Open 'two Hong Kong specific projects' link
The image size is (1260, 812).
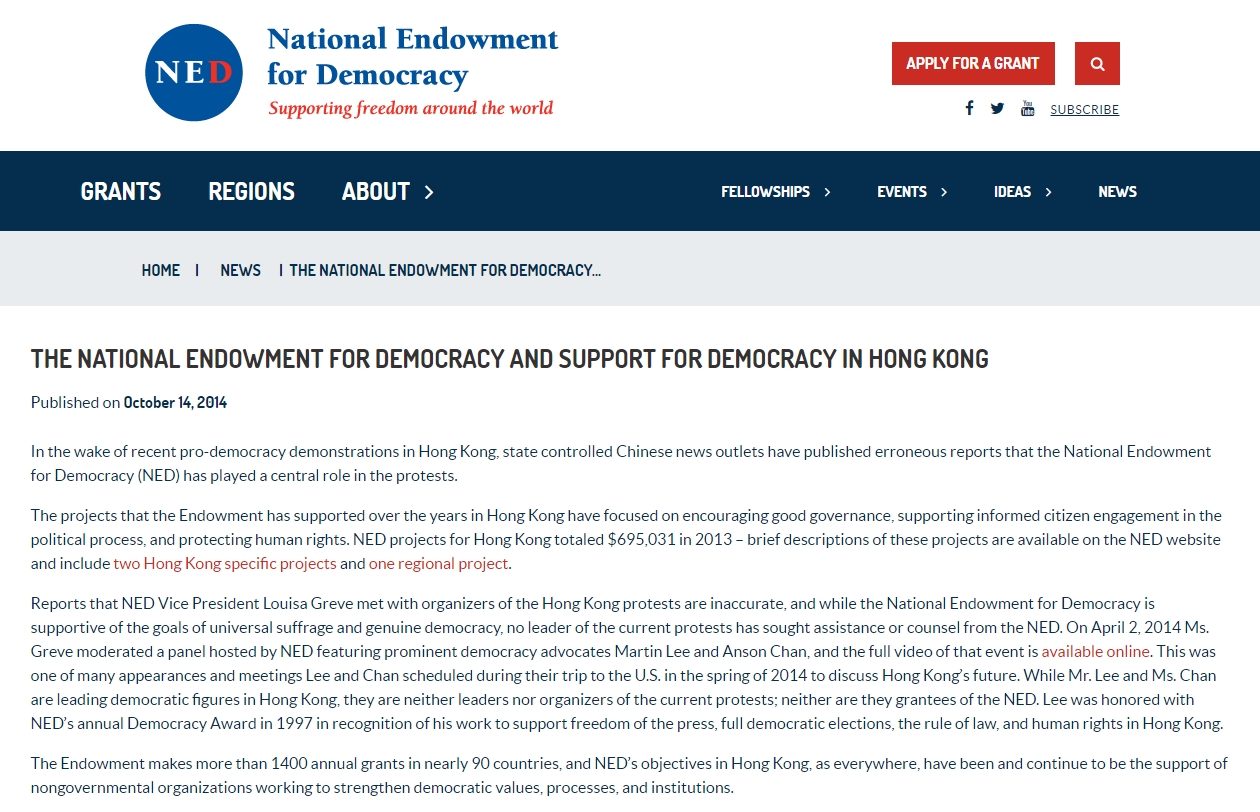tap(225, 563)
